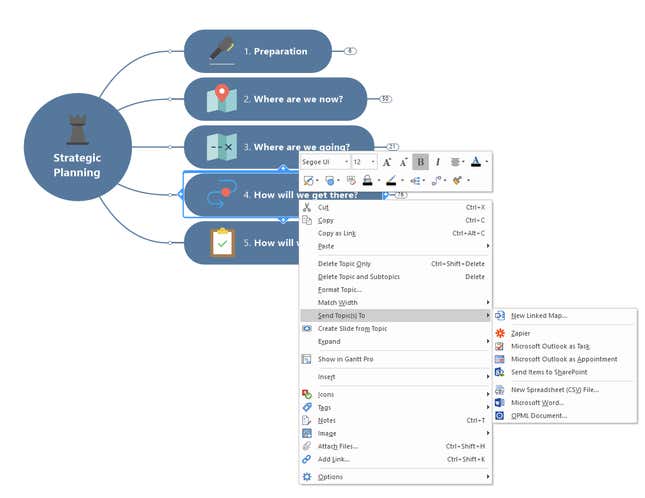Click the format painter brush icon

457,181
